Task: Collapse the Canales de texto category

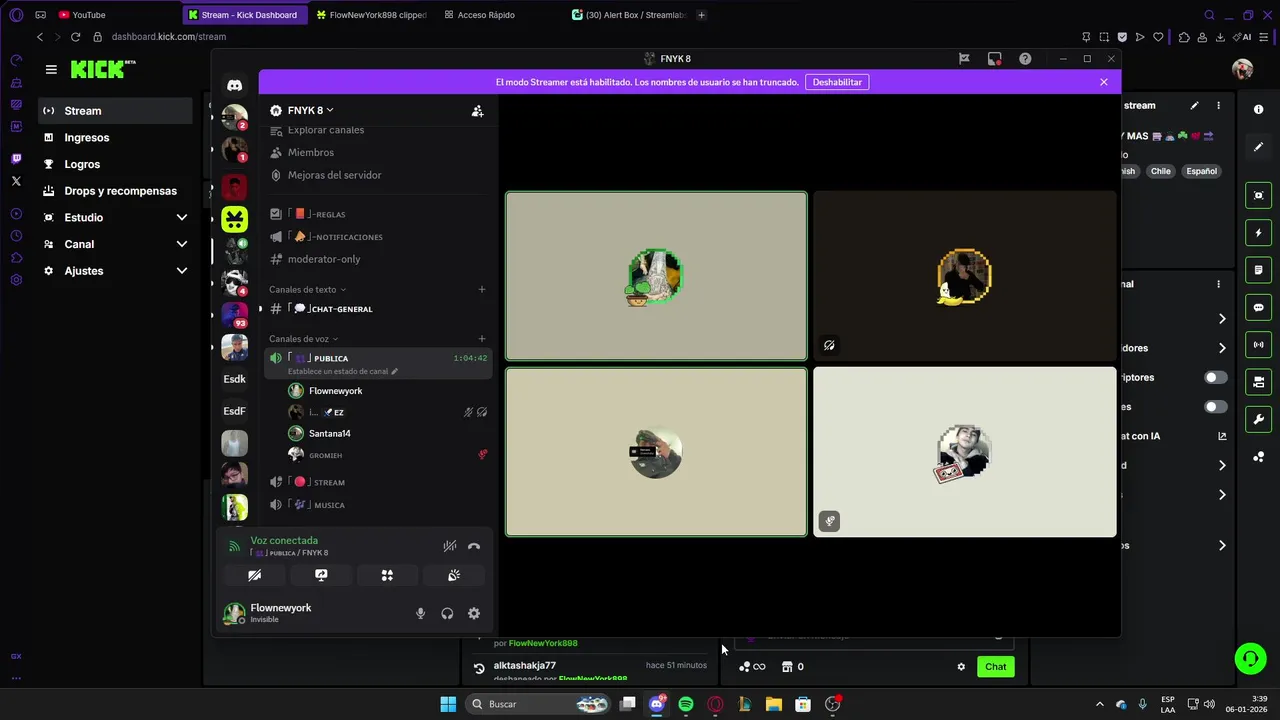Action: pyautogui.click(x=307, y=289)
